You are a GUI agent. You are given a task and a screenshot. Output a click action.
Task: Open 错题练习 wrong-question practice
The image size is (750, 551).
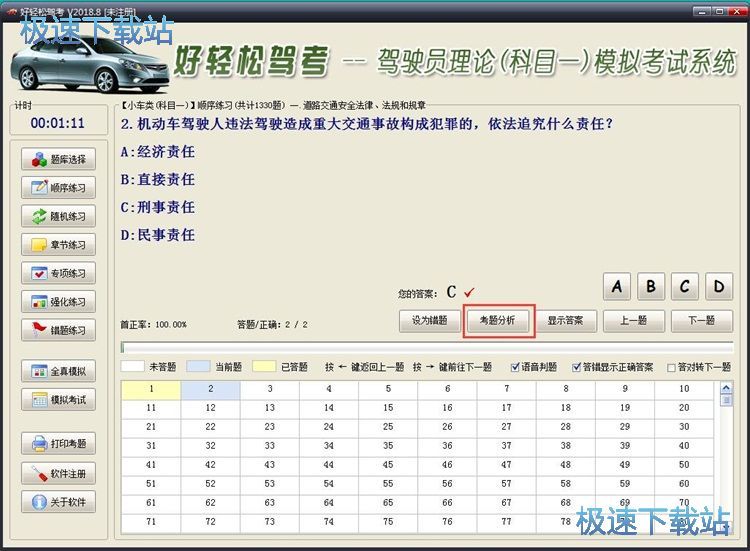(58, 330)
